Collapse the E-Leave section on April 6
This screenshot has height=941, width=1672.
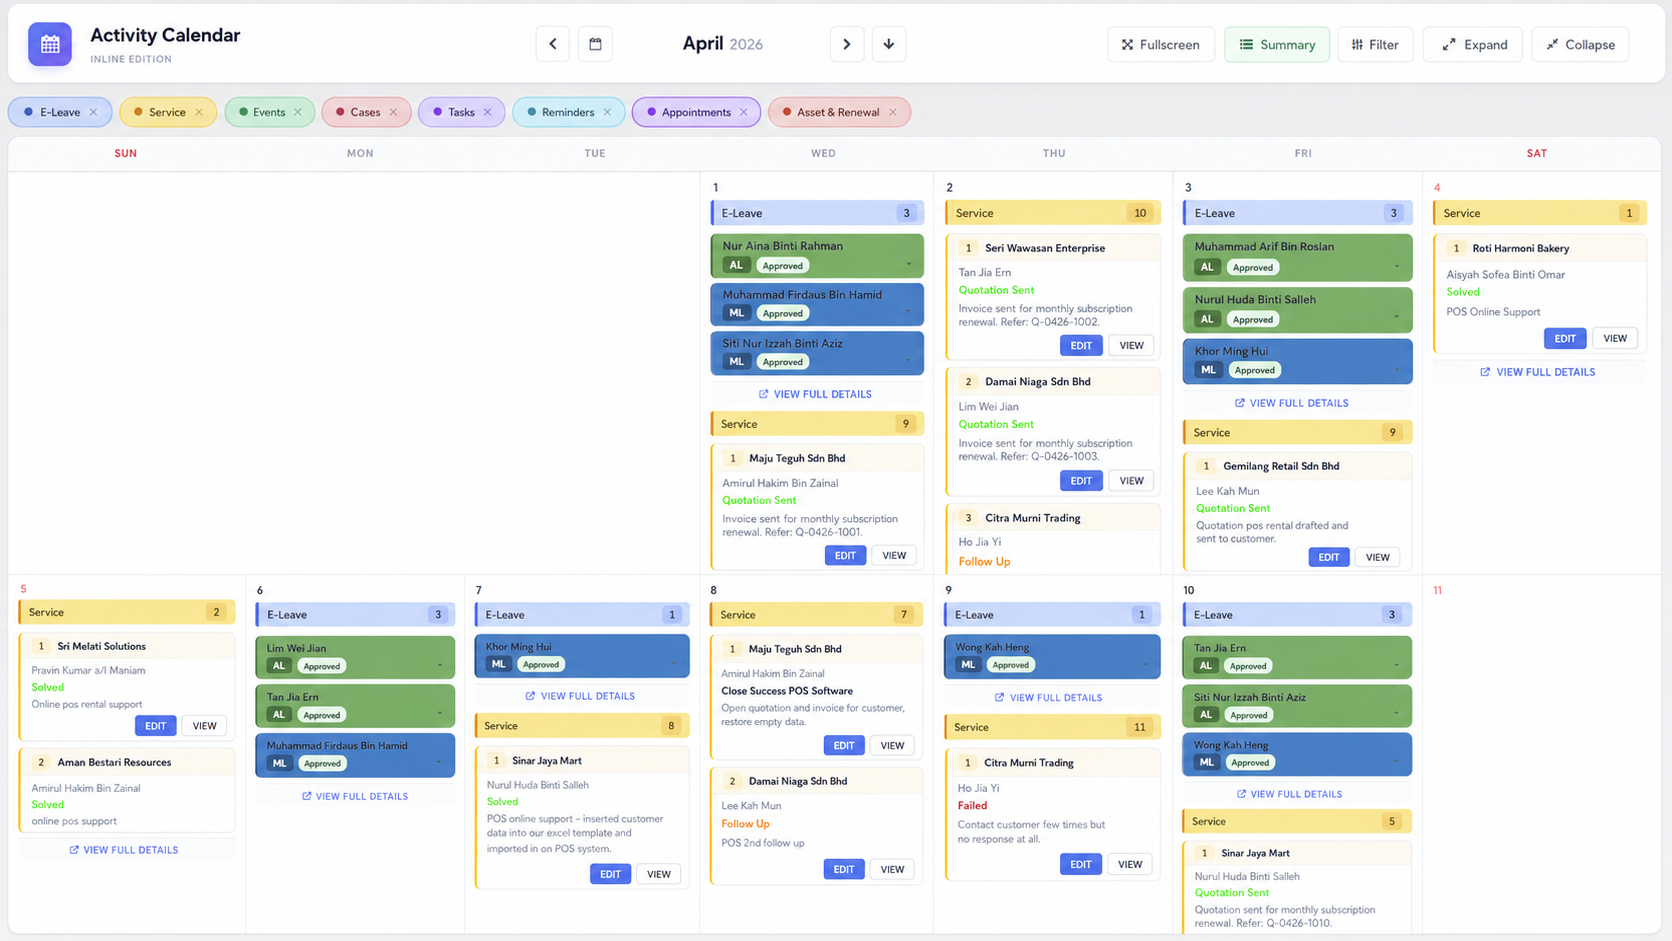click(x=355, y=615)
